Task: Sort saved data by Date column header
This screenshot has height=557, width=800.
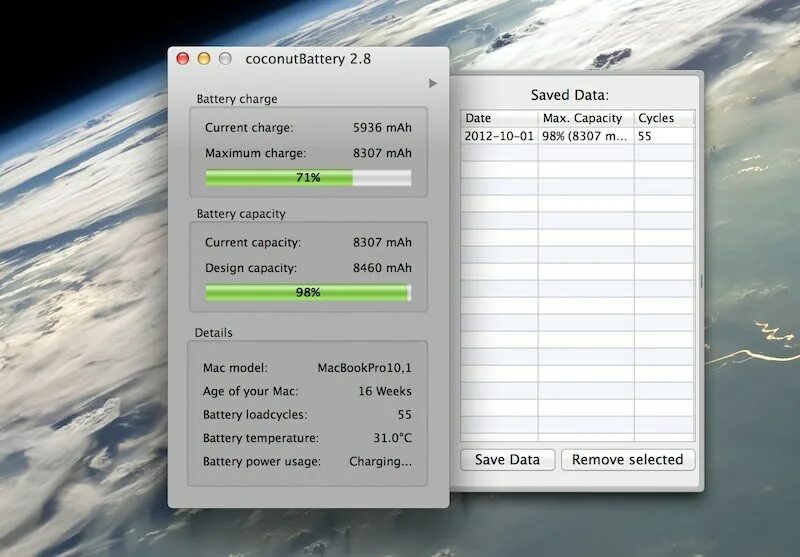Action: tap(499, 118)
